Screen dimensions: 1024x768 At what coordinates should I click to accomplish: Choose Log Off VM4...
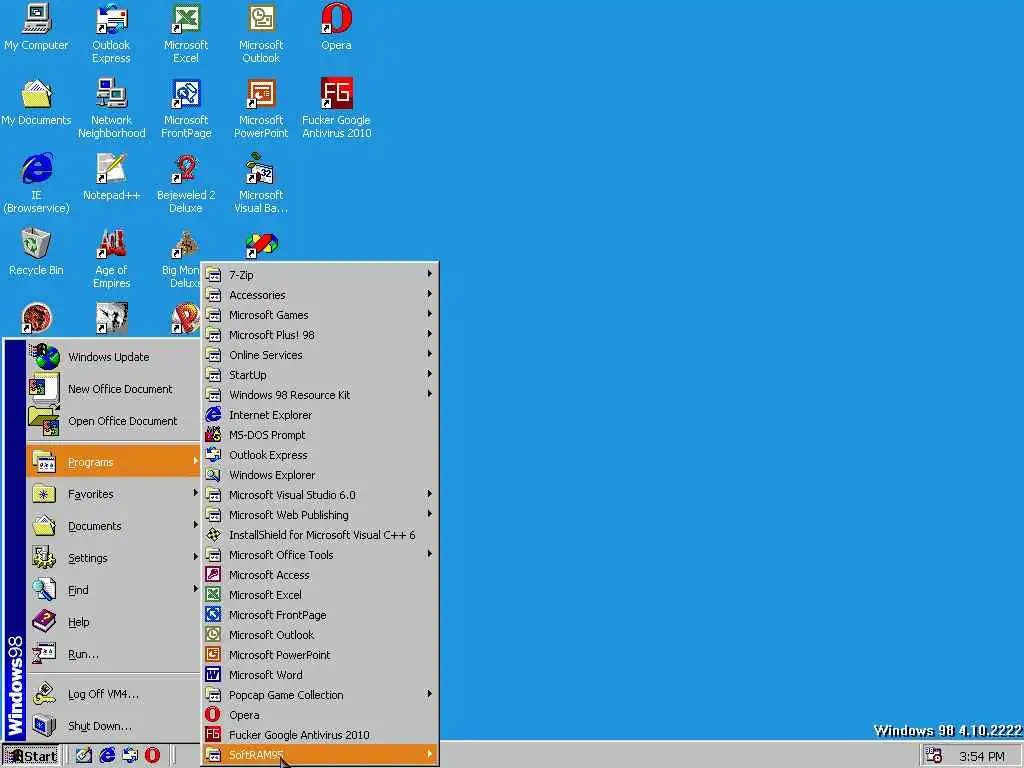[113, 694]
